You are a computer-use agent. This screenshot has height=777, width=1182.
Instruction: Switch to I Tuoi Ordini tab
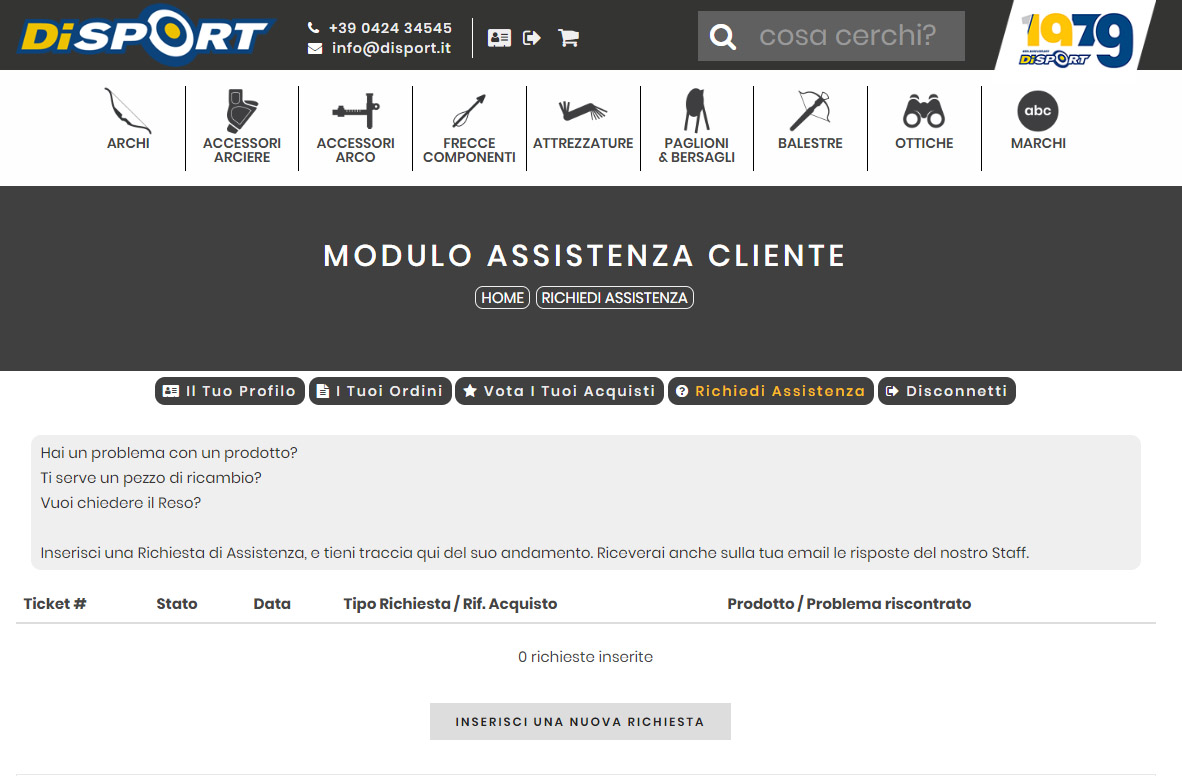click(x=380, y=391)
